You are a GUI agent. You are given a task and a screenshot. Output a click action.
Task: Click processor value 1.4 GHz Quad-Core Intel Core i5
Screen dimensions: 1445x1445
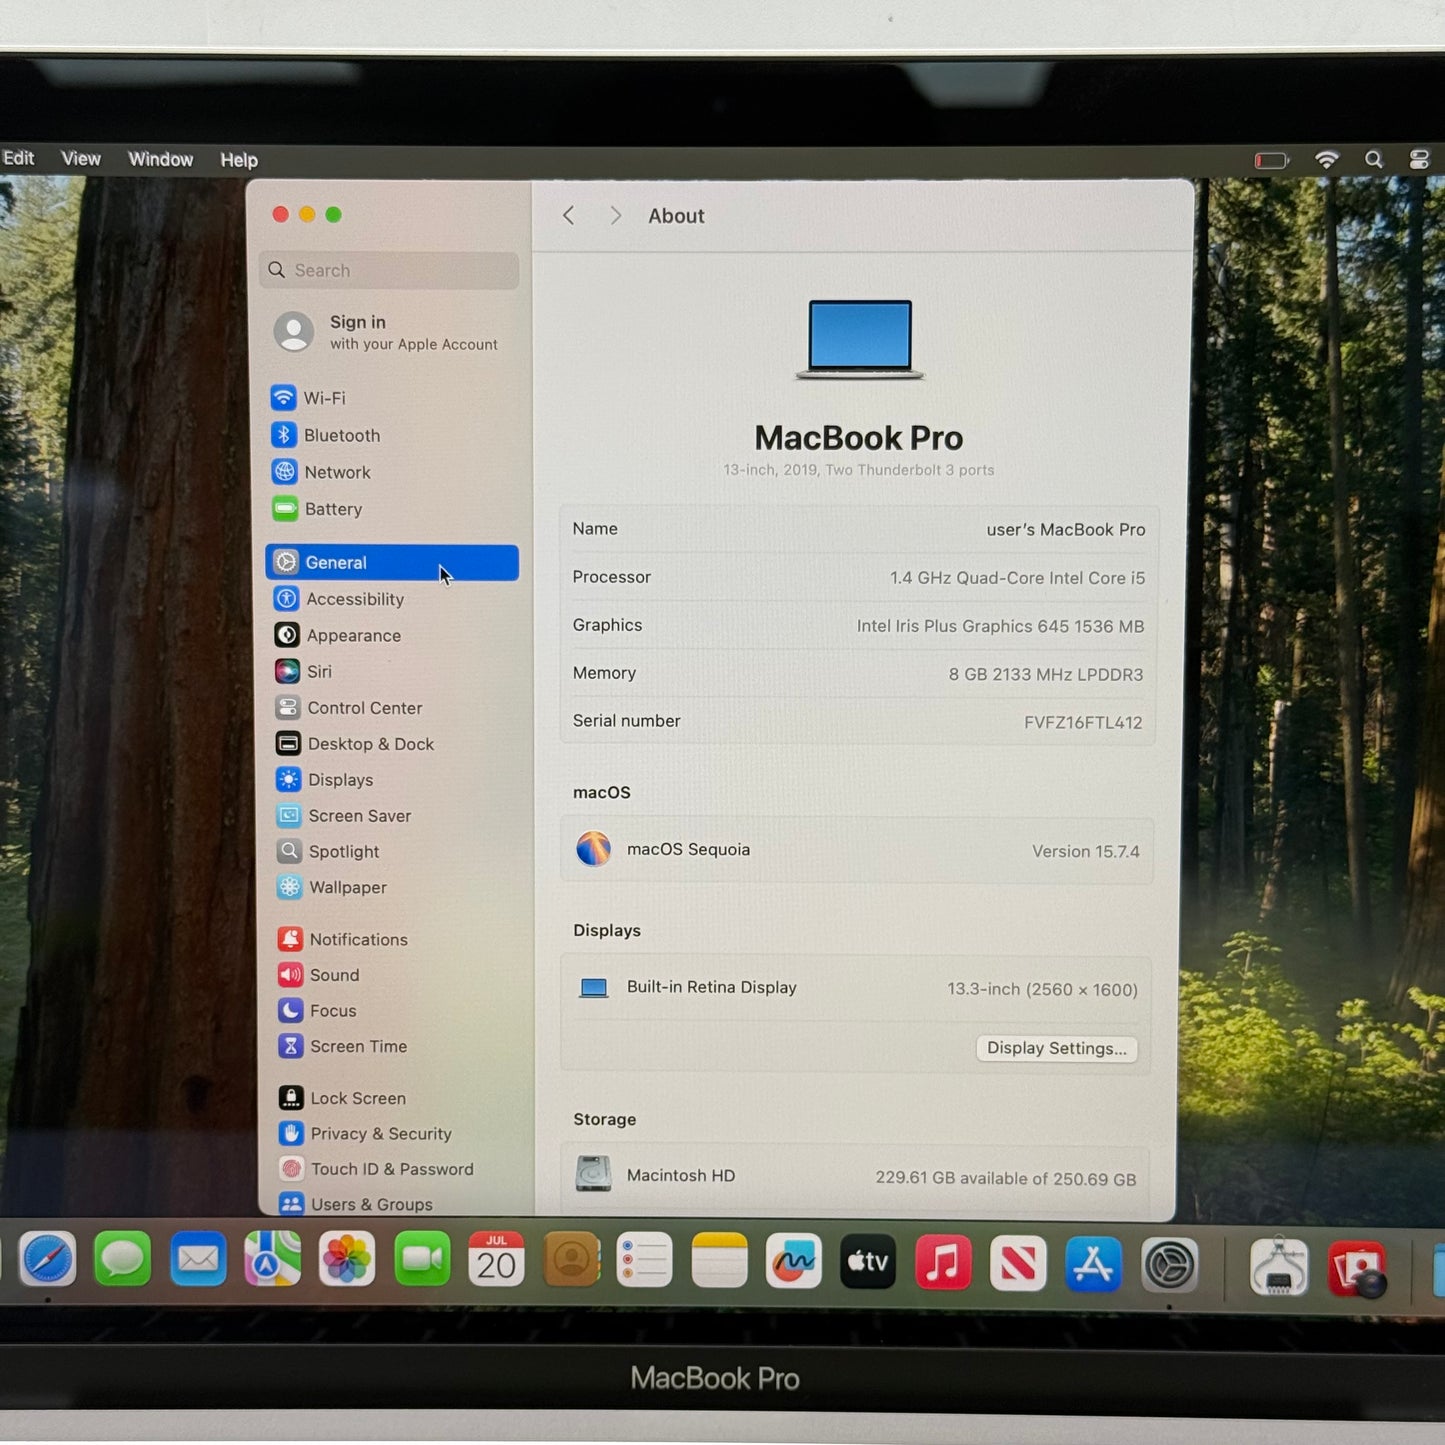tap(1017, 578)
